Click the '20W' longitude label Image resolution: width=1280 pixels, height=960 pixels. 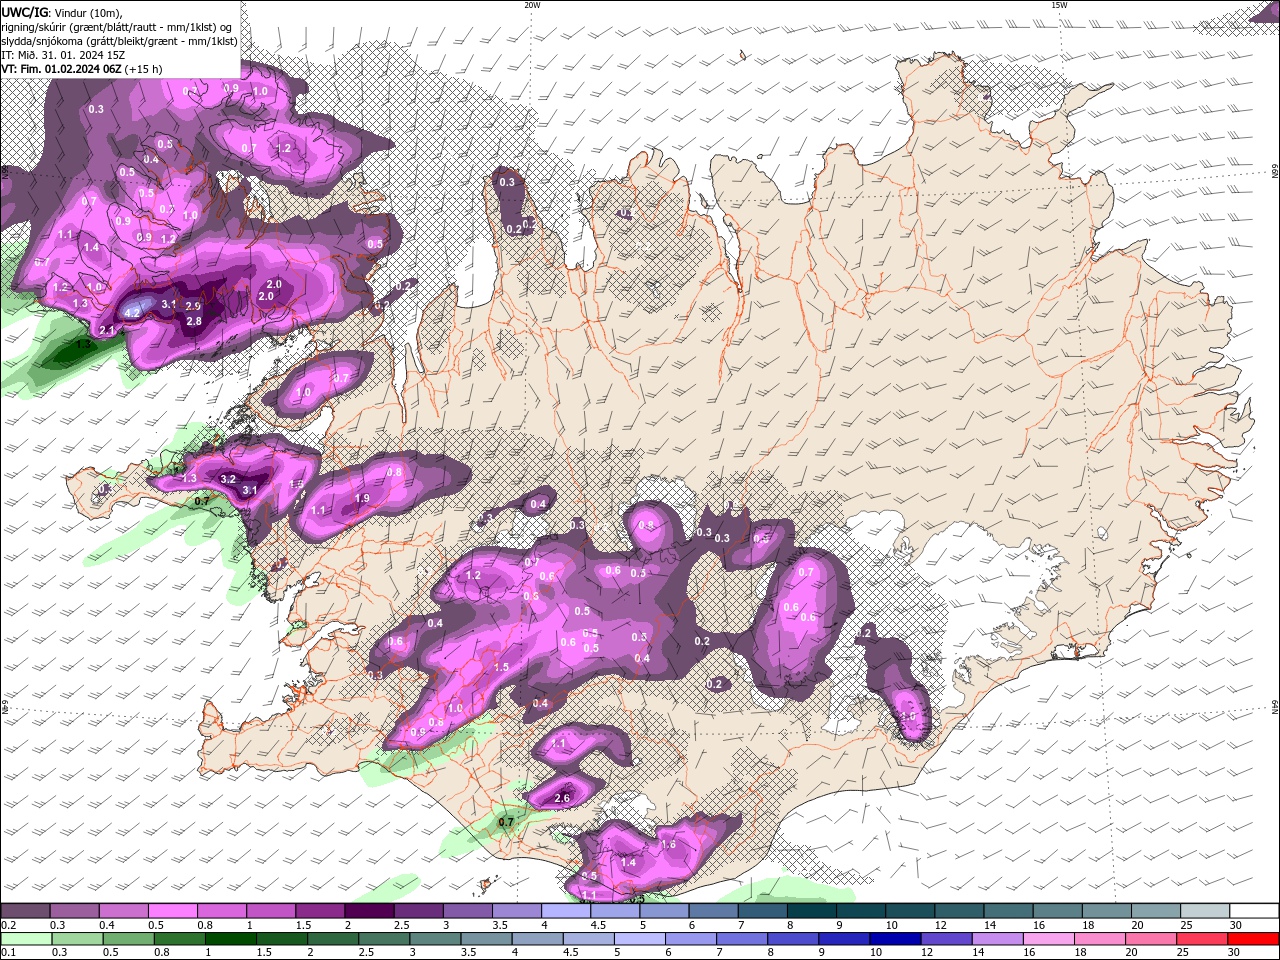coord(531,5)
